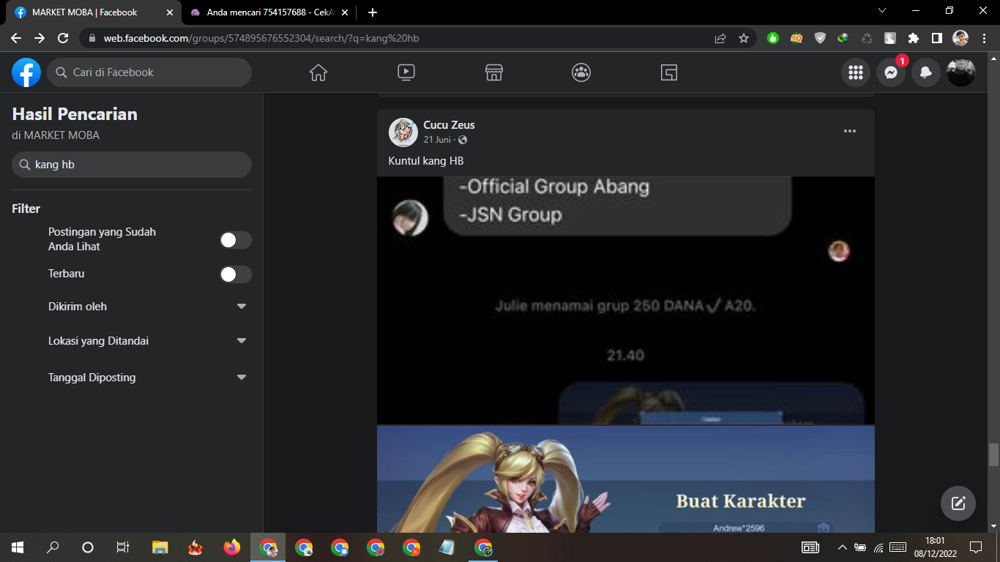1000x562 pixels.
Task: Click the shield extension icon in toolbar
Action: tap(820, 38)
